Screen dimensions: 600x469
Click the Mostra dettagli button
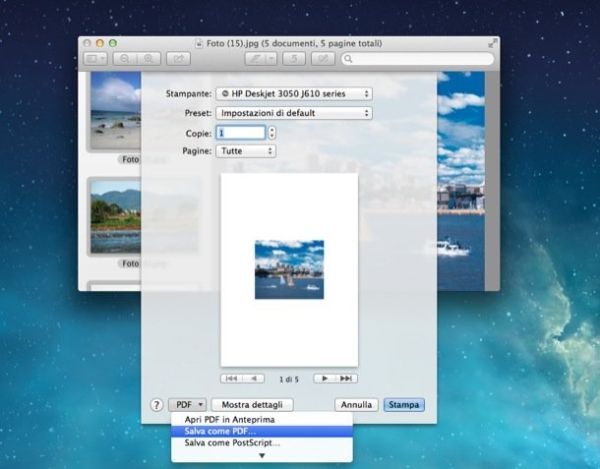coord(252,405)
